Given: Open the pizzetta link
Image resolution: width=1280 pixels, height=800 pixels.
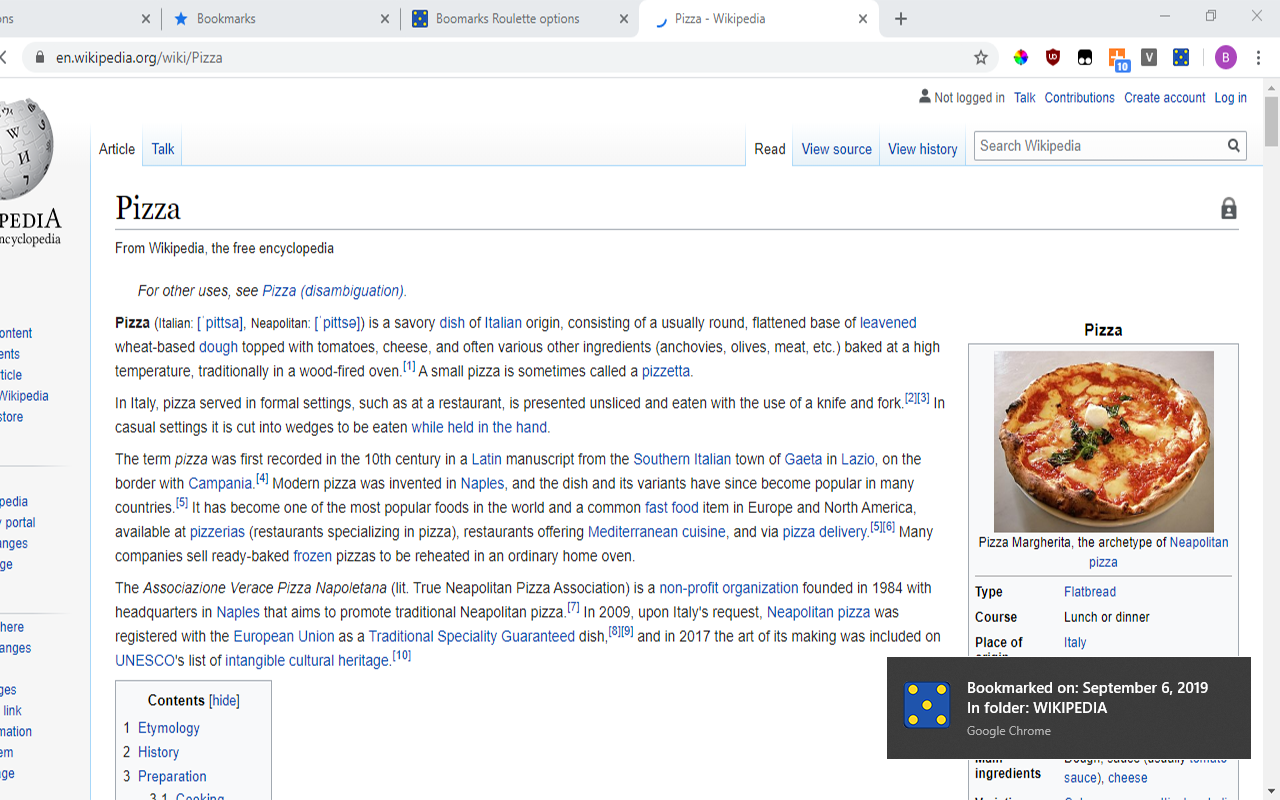Looking at the screenshot, I should point(666,371).
